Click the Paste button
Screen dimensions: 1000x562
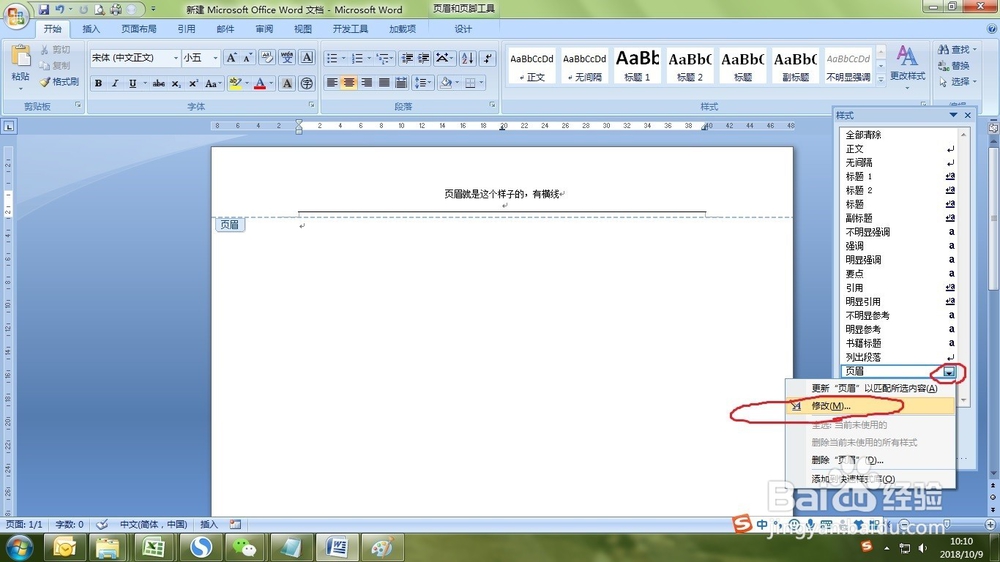[x=20, y=64]
